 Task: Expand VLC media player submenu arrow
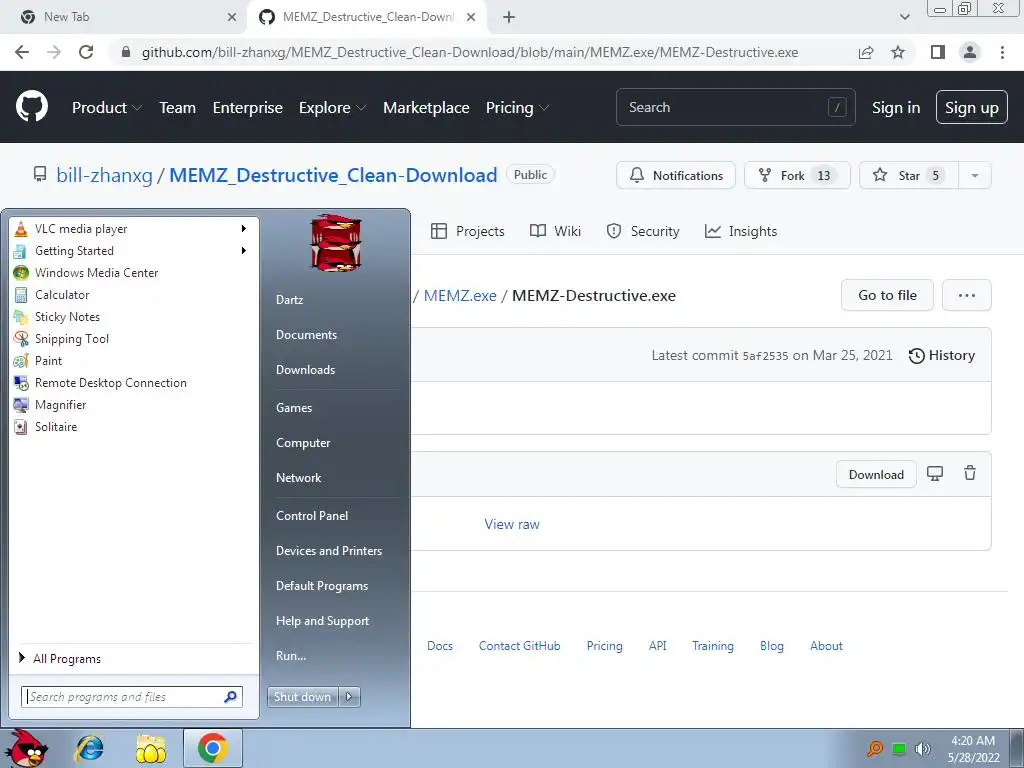(x=244, y=229)
